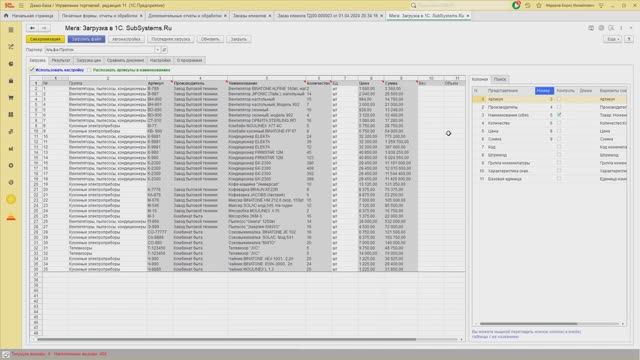Screen dimensions: 640x360
Task: Click the columns panel horizontal scrollbar
Action: pos(528,324)
